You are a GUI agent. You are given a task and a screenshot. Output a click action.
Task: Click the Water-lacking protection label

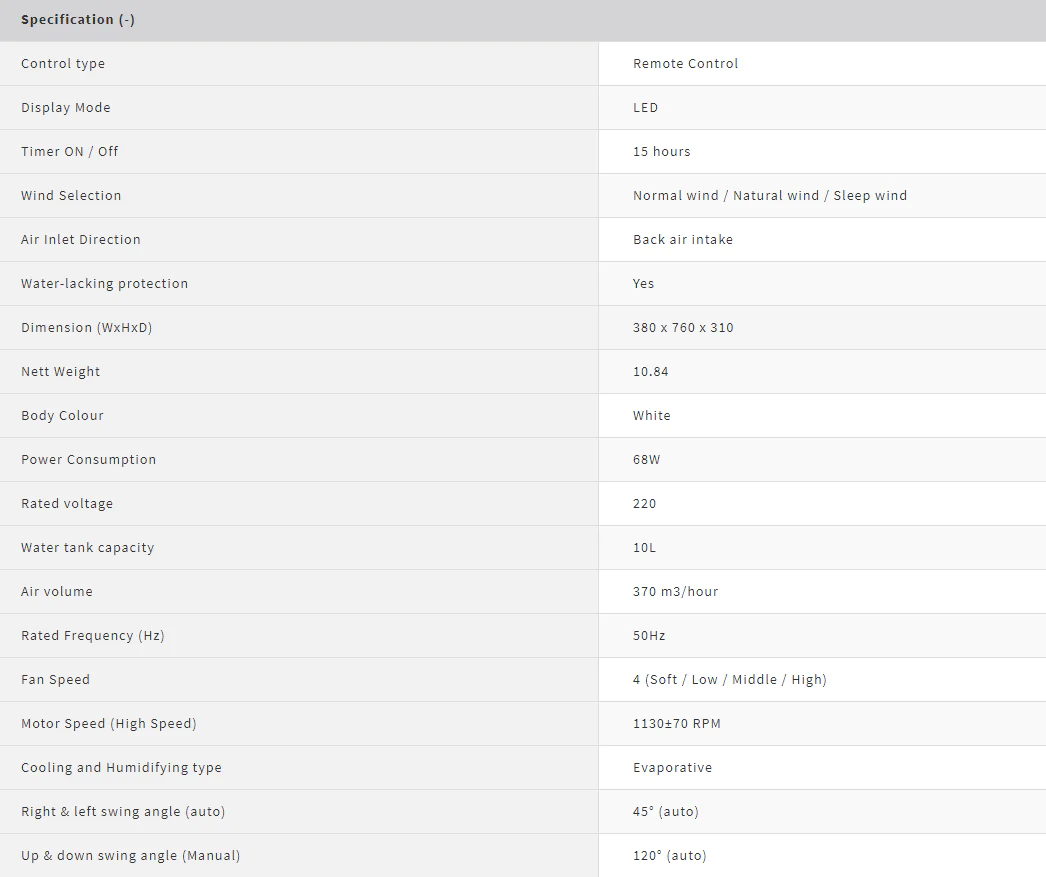click(x=104, y=284)
